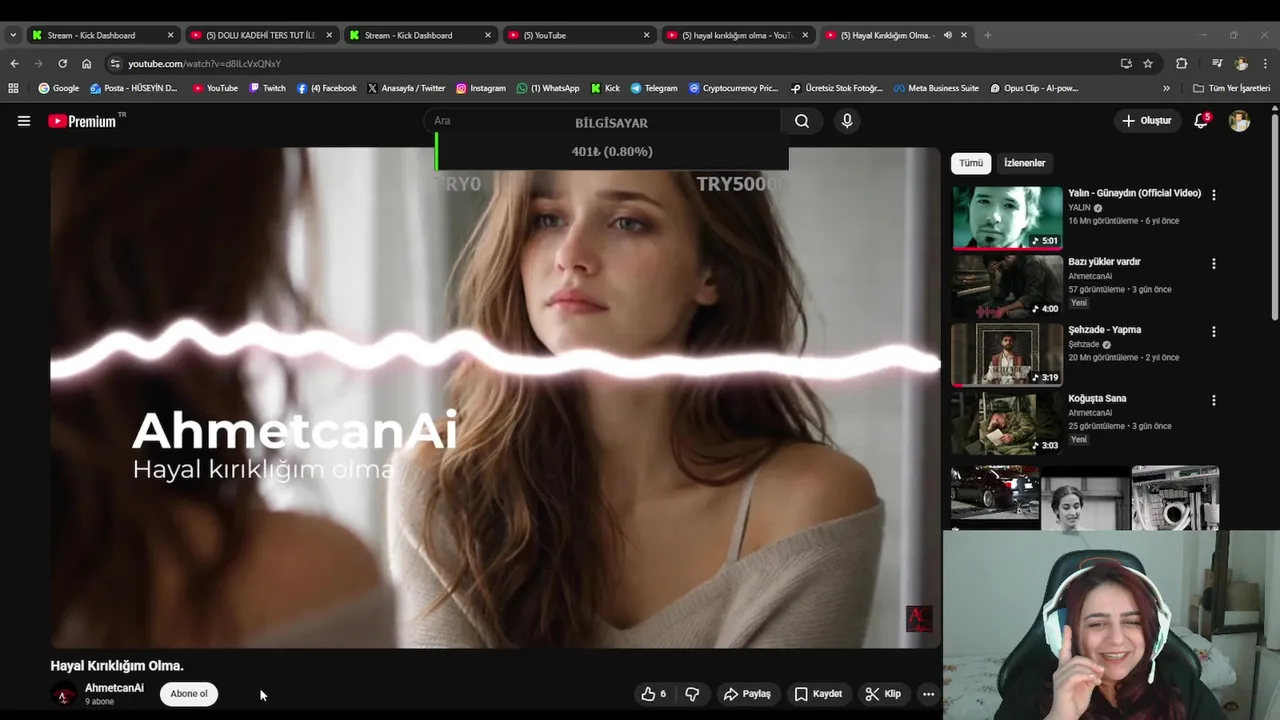Open Chrome three-dot menu
Image resolution: width=1280 pixels, height=720 pixels.
coord(1265,63)
